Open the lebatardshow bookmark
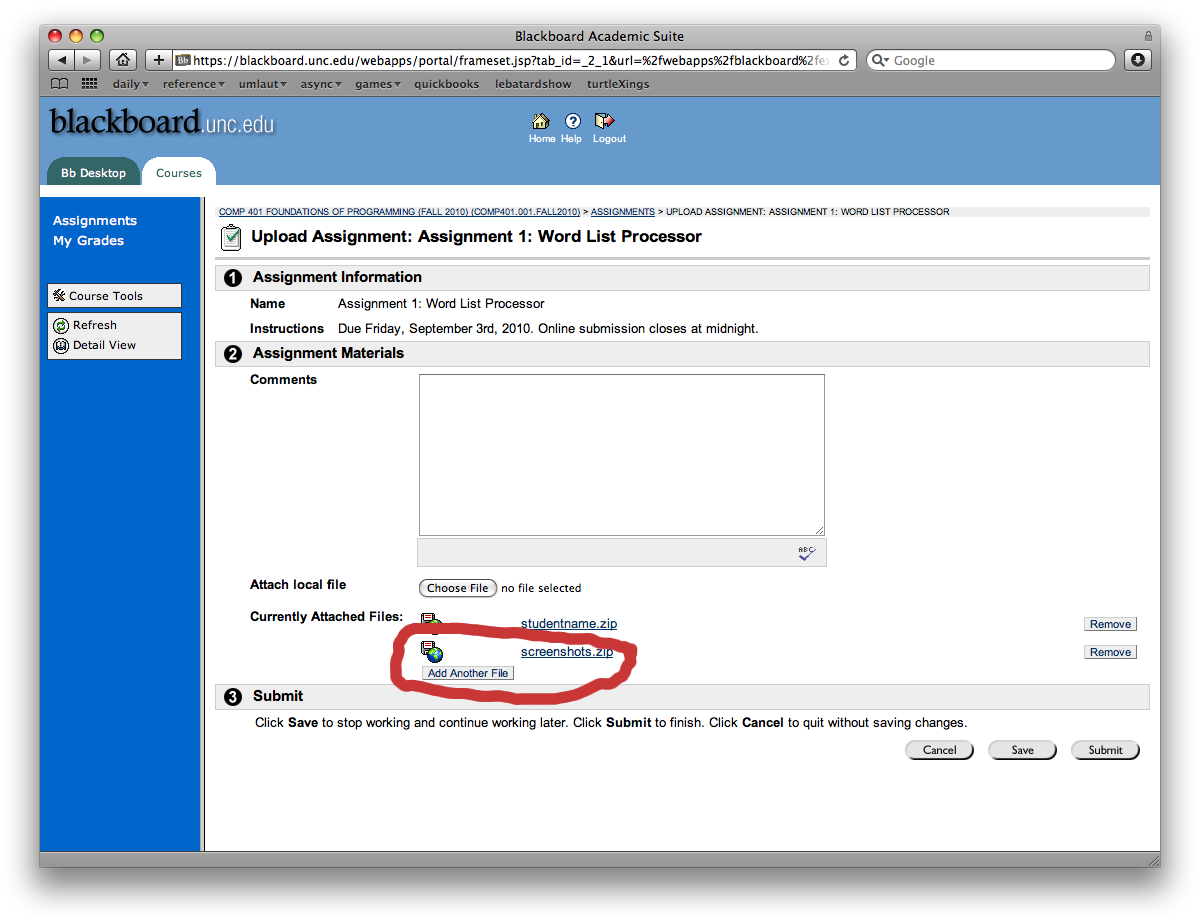The image size is (1200, 922). (533, 84)
